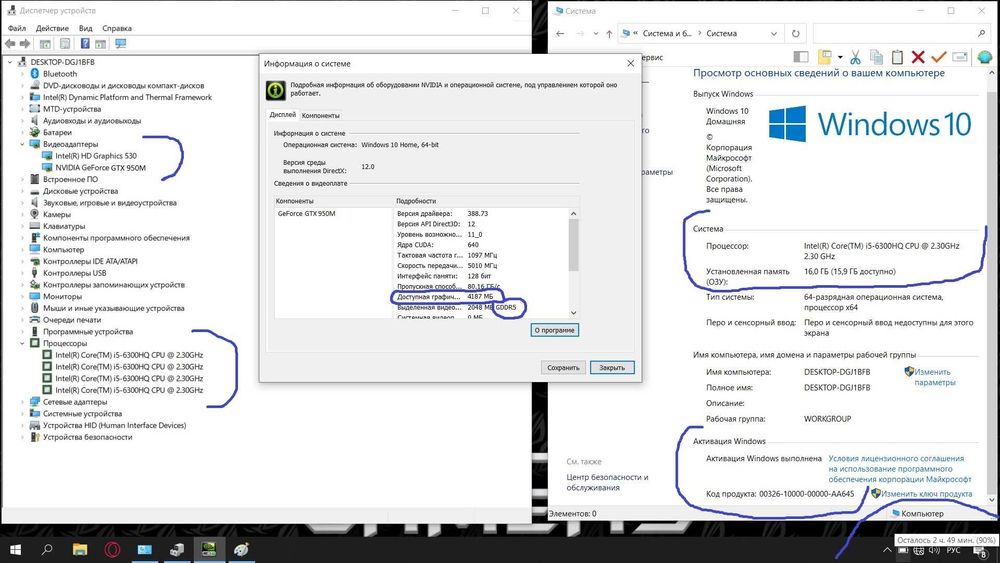This screenshot has width=1000, height=563.
Task: Open the blue Help toolbar icon
Action: tap(85, 43)
